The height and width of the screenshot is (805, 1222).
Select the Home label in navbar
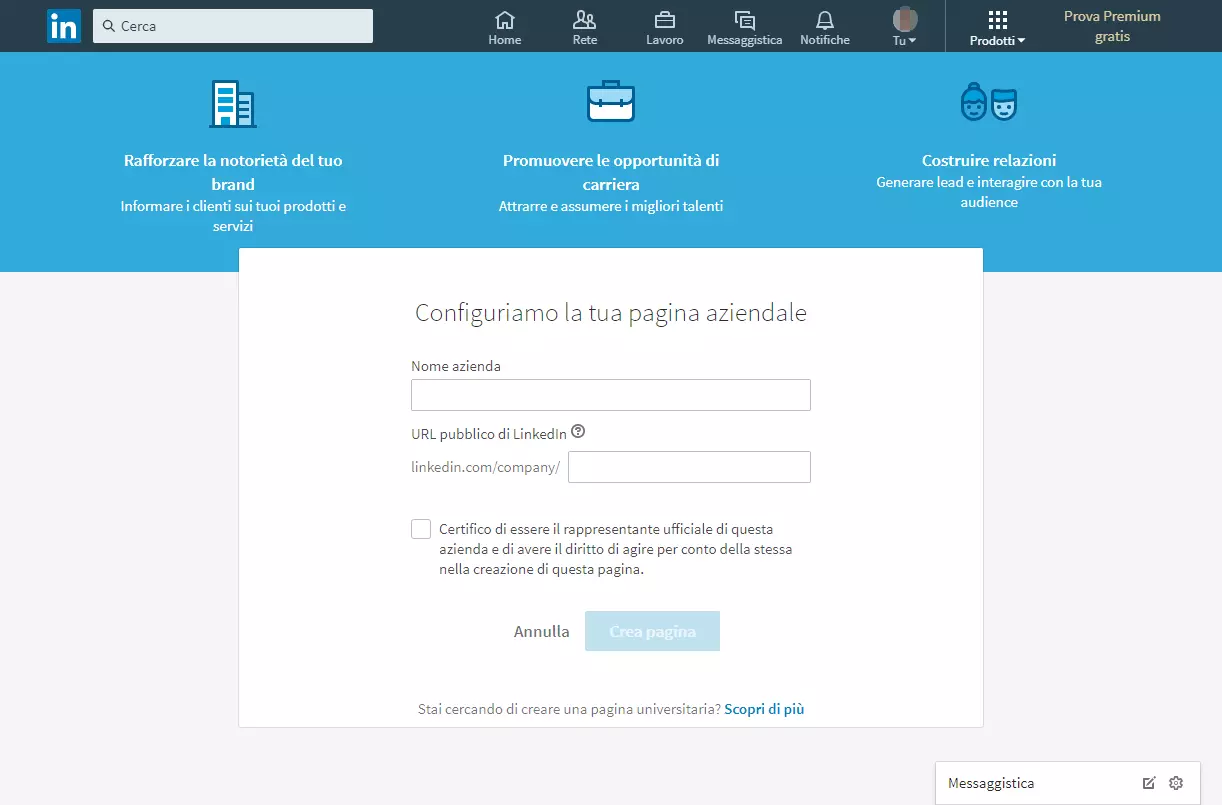pyautogui.click(x=505, y=40)
